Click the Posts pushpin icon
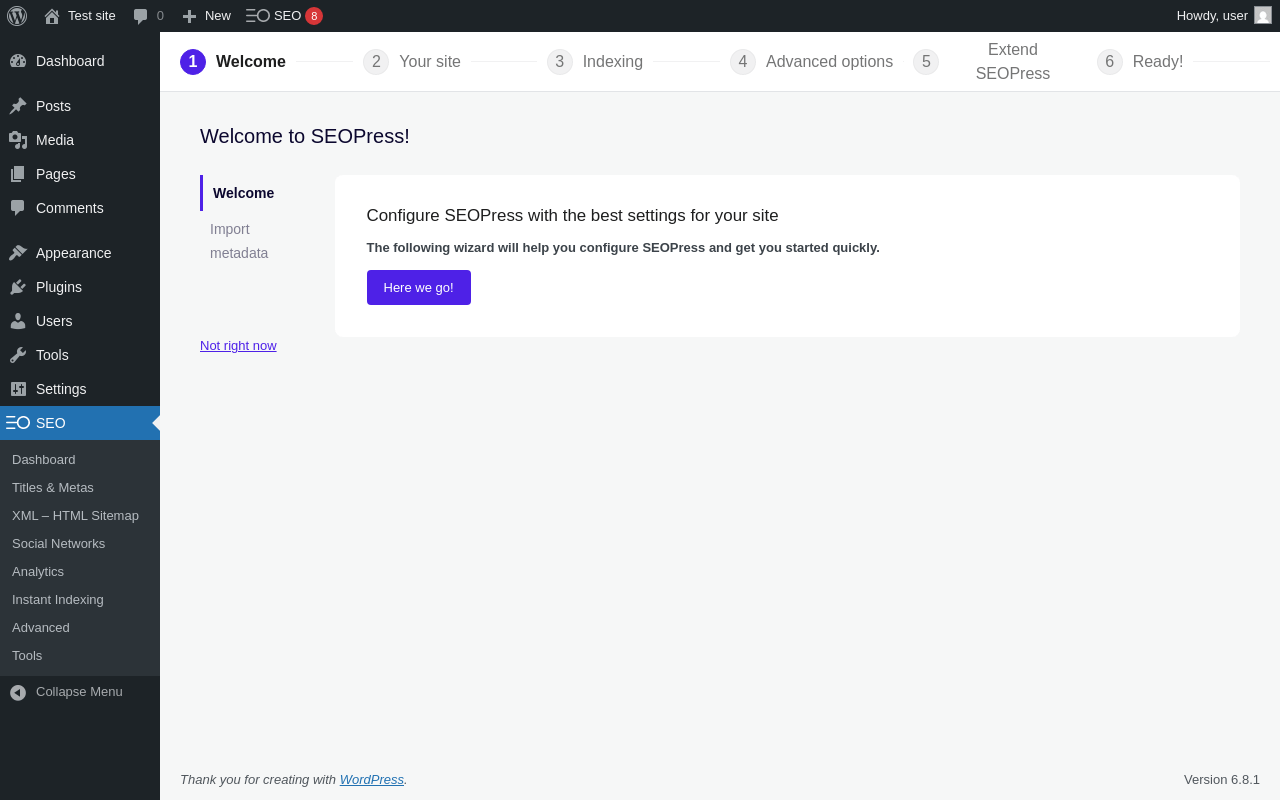 click(18, 106)
